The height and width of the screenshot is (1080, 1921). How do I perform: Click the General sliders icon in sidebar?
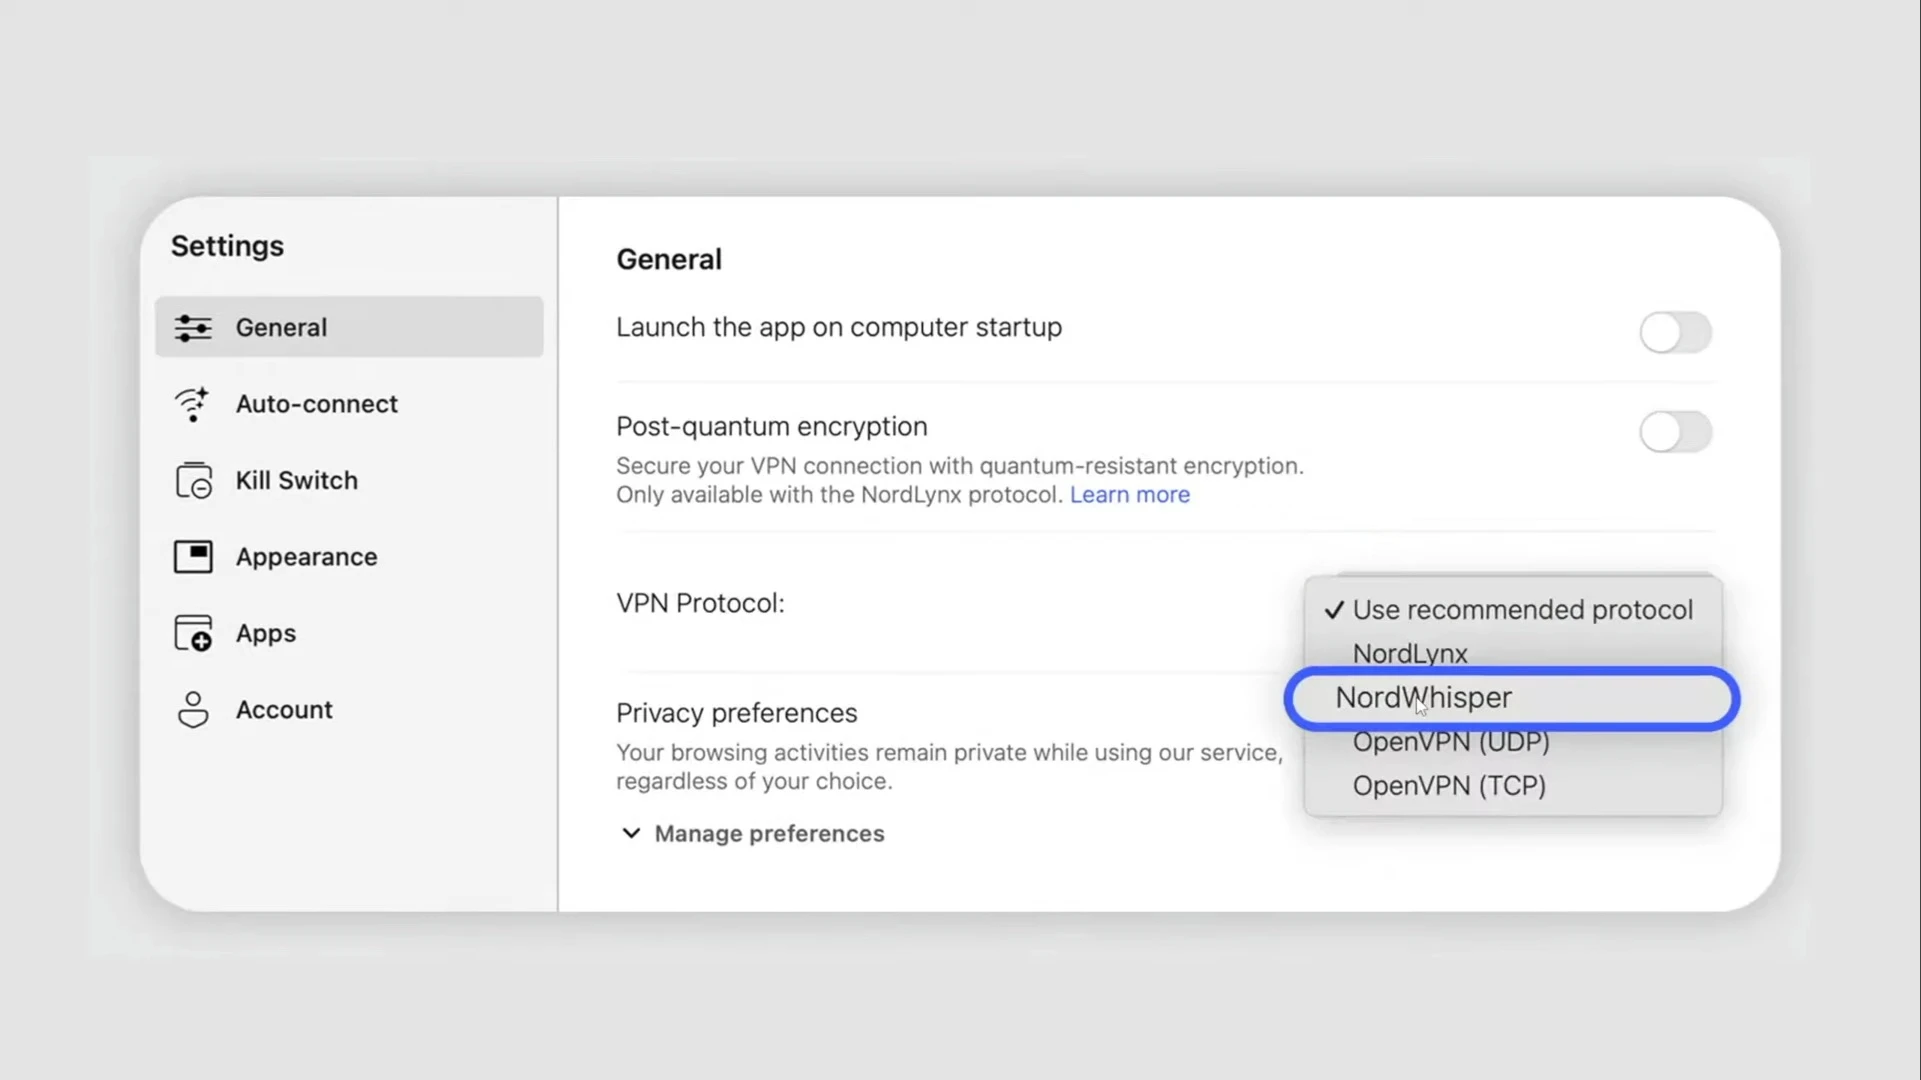193,327
